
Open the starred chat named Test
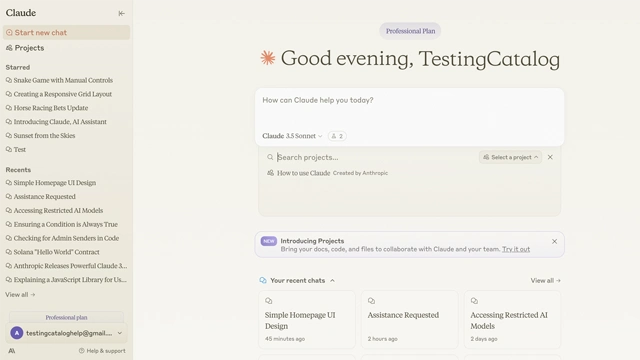(16, 150)
